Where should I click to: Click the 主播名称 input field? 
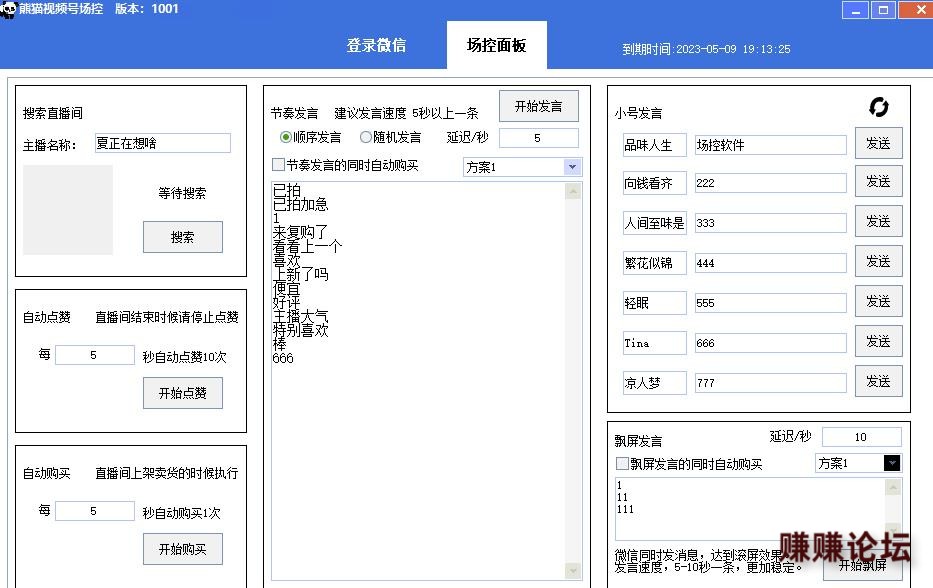(x=162, y=143)
